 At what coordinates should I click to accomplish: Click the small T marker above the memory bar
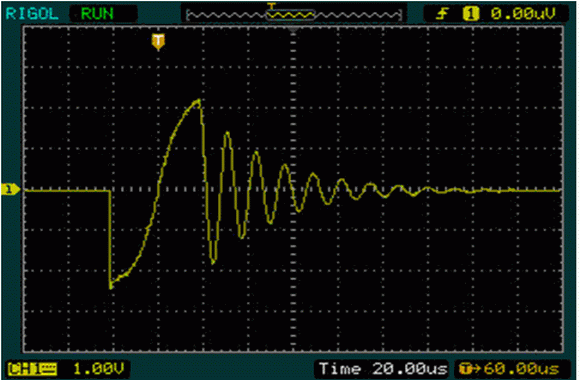272,6
